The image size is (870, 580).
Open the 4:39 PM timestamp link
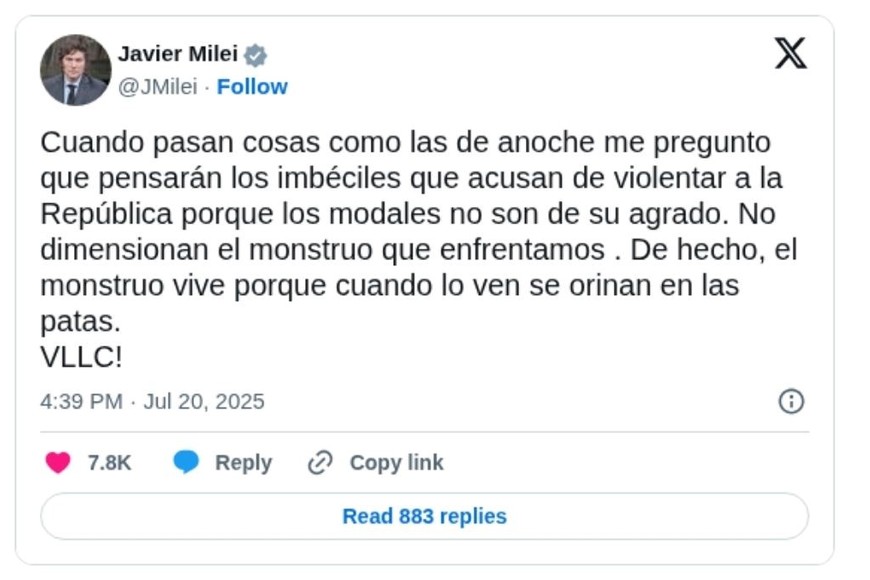tap(81, 402)
